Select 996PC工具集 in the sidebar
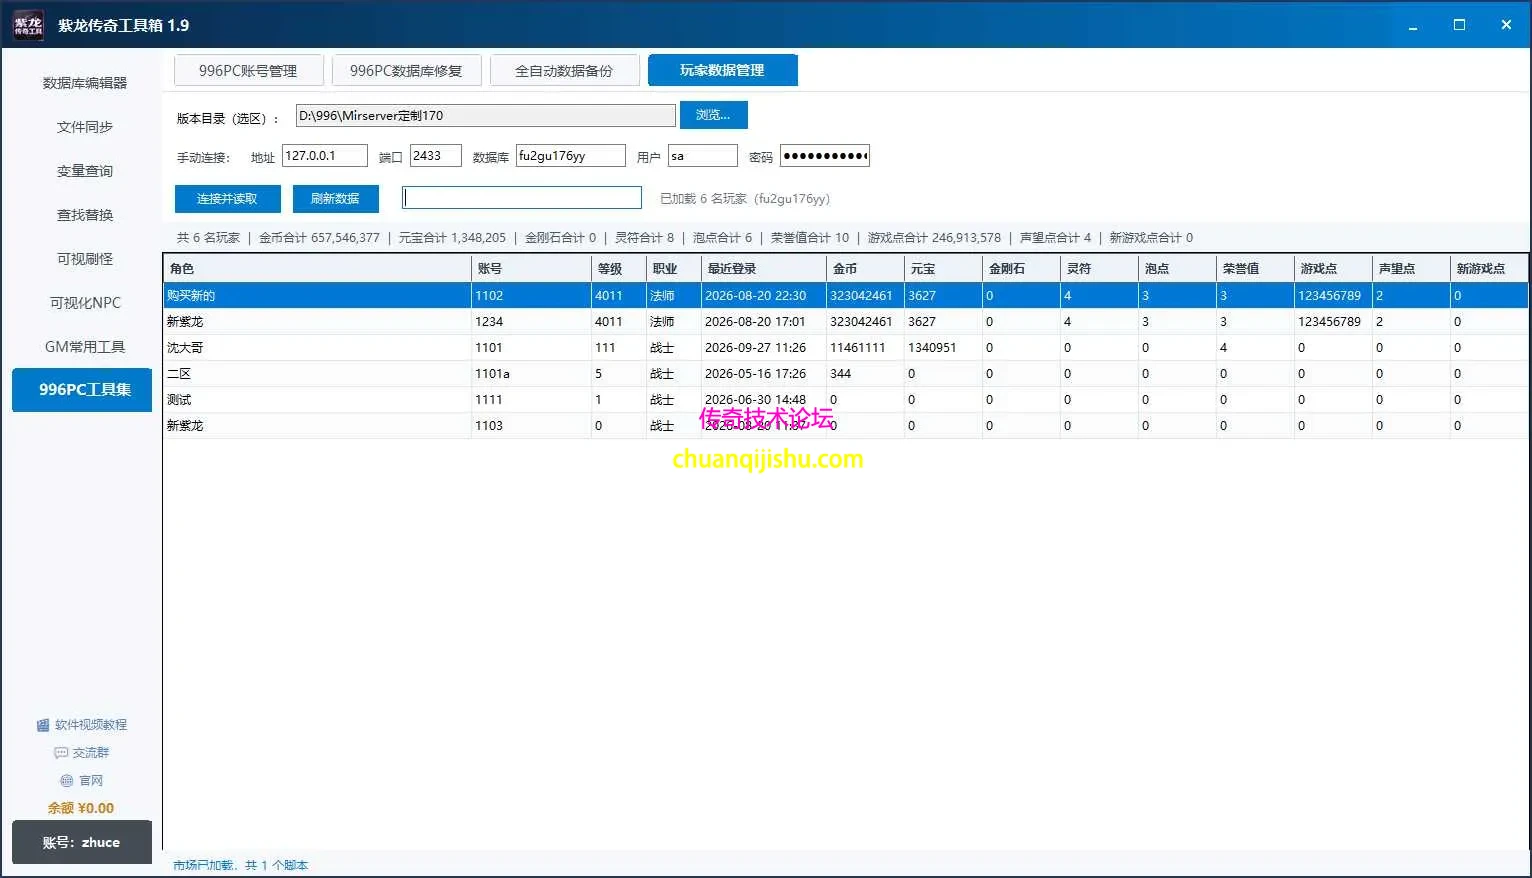 point(82,390)
